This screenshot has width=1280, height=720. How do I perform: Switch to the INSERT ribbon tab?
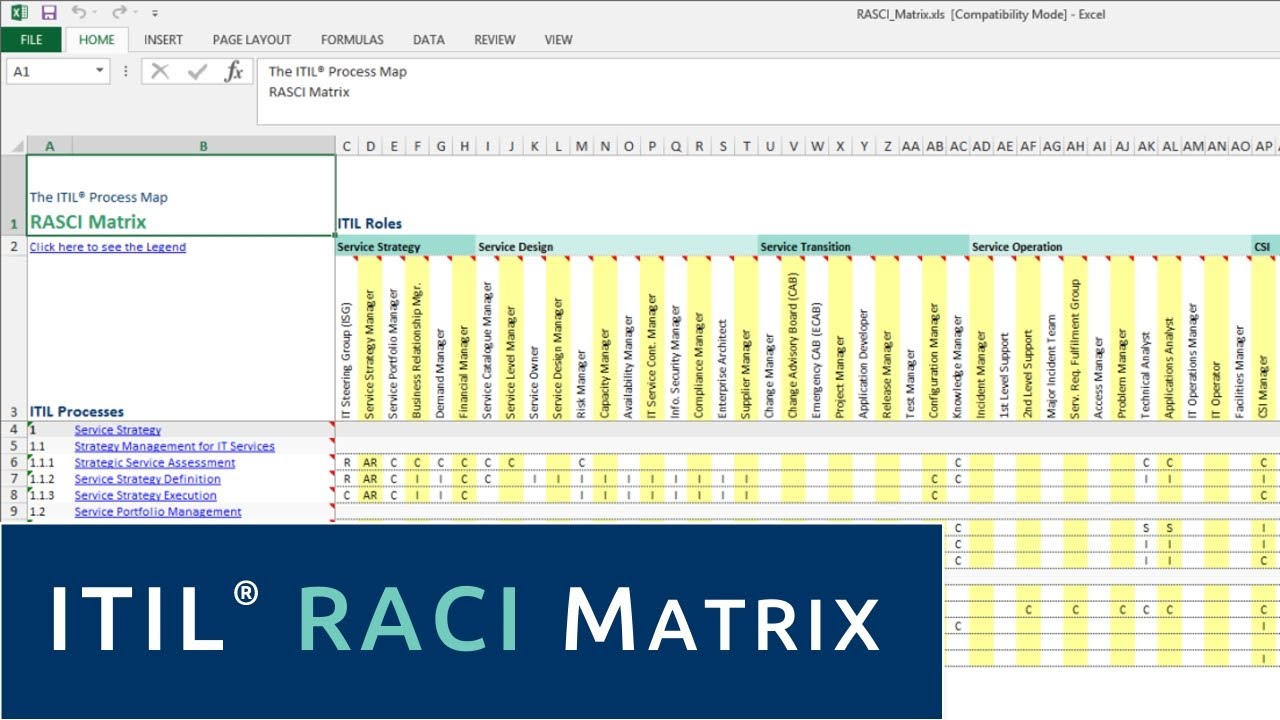pyautogui.click(x=163, y=40)
